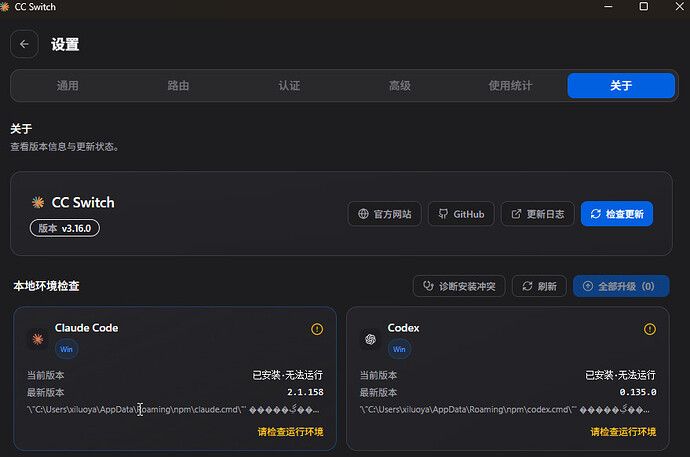View the 更新日志 changelog
Viewport: 690px width, 457px height.
[537, 214]
